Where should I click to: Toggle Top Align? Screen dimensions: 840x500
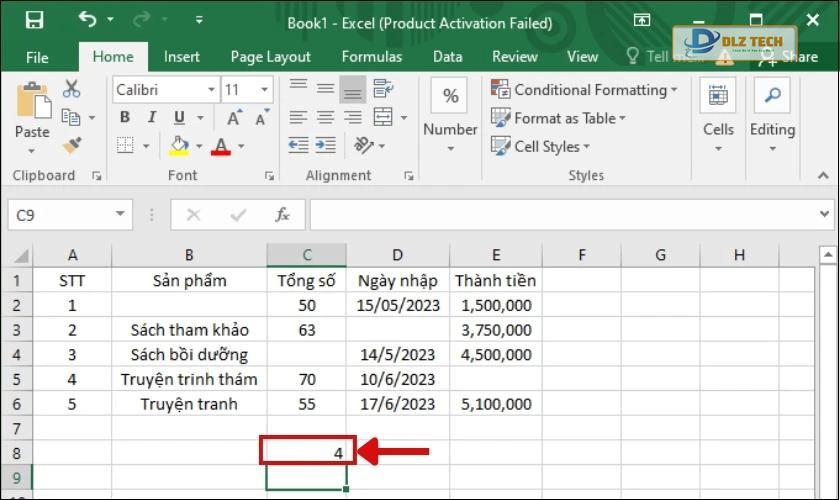pyautogui.click(x=298, y=88)
